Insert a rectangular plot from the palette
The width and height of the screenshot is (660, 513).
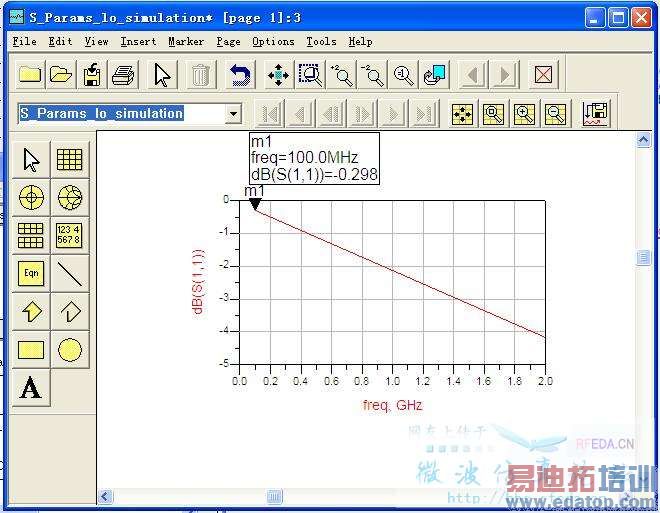[x=69, y=160]
